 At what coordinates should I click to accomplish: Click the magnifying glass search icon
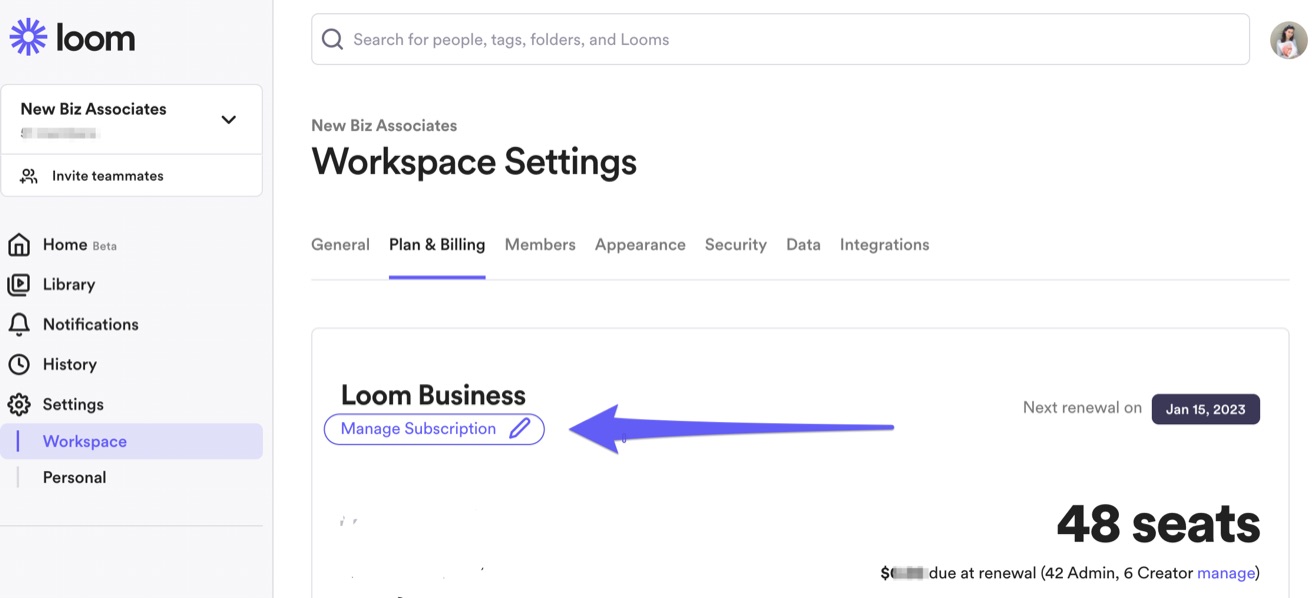(x=333, y=40)
